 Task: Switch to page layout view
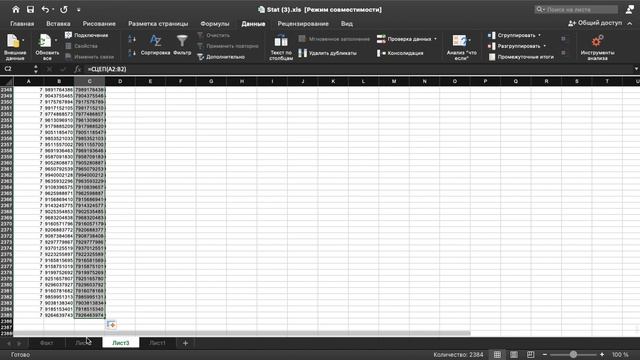coord(514,355)
